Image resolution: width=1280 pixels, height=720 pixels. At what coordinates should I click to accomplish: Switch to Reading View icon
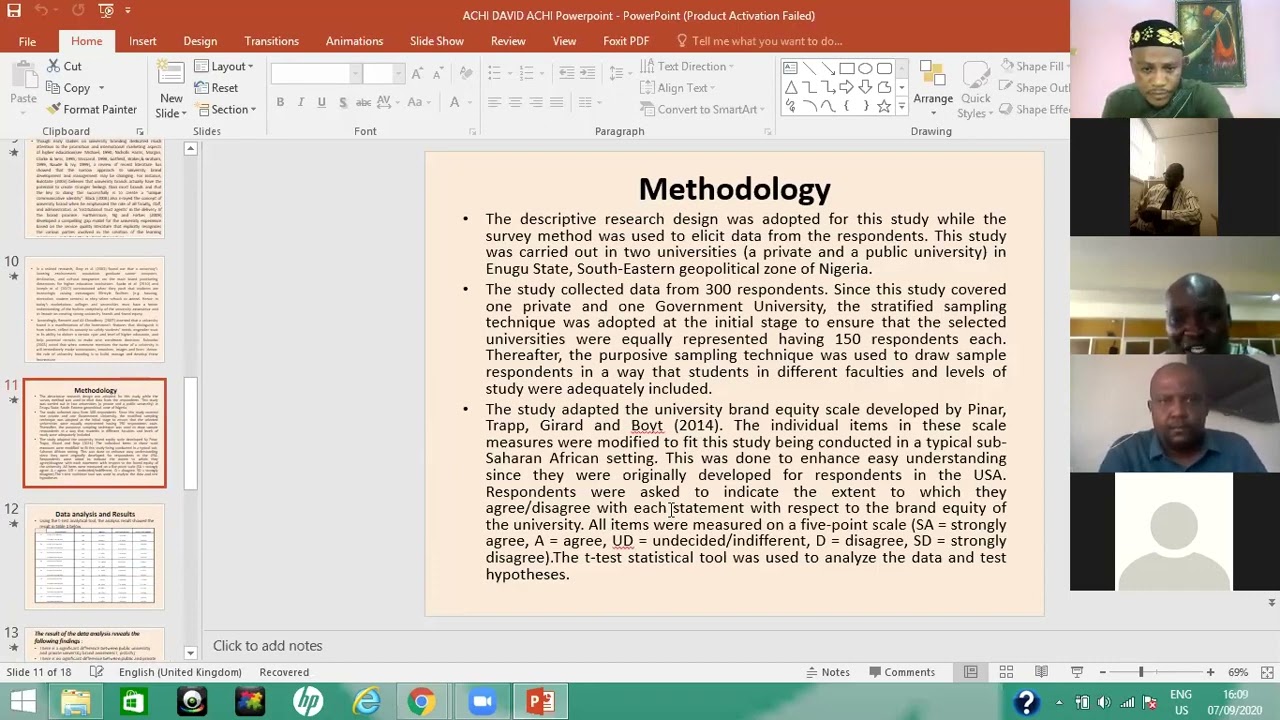pyautogui.click(x=1041, y=672)
